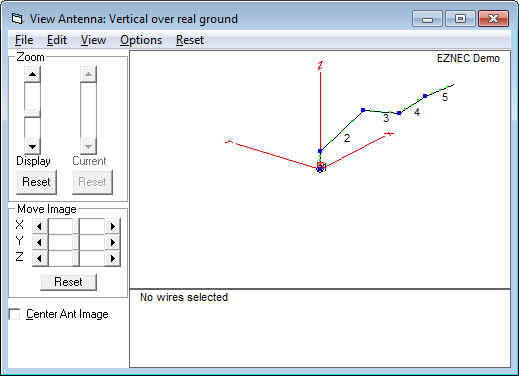Screen dimensions: 519x376
Task: Select wire 4 label in antenna view
Action: [x=417, y=112]
